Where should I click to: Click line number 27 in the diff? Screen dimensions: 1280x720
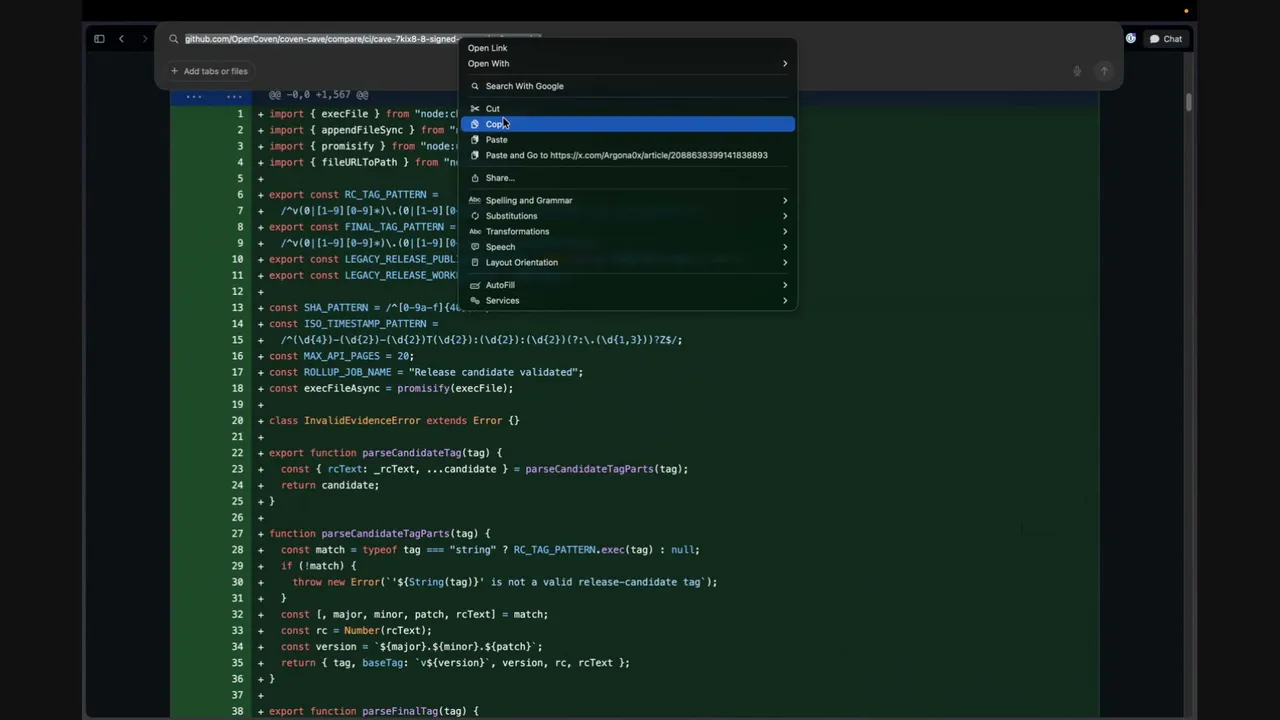click(237, 534)
